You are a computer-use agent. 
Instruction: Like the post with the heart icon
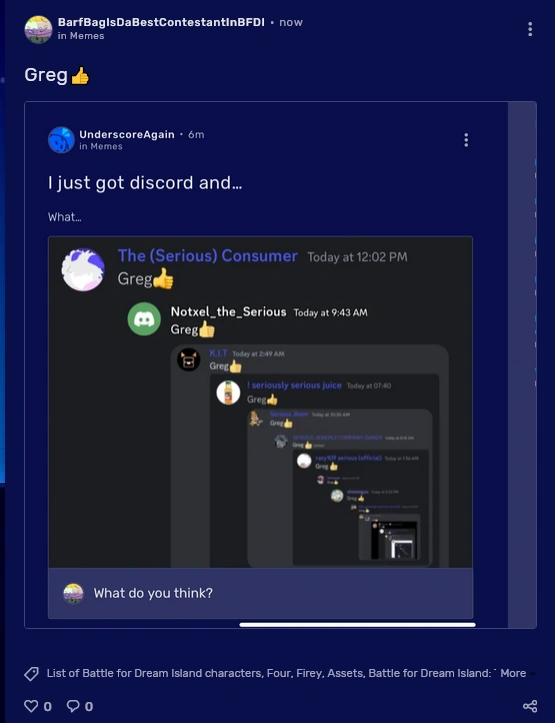click(x=31, y=706)
